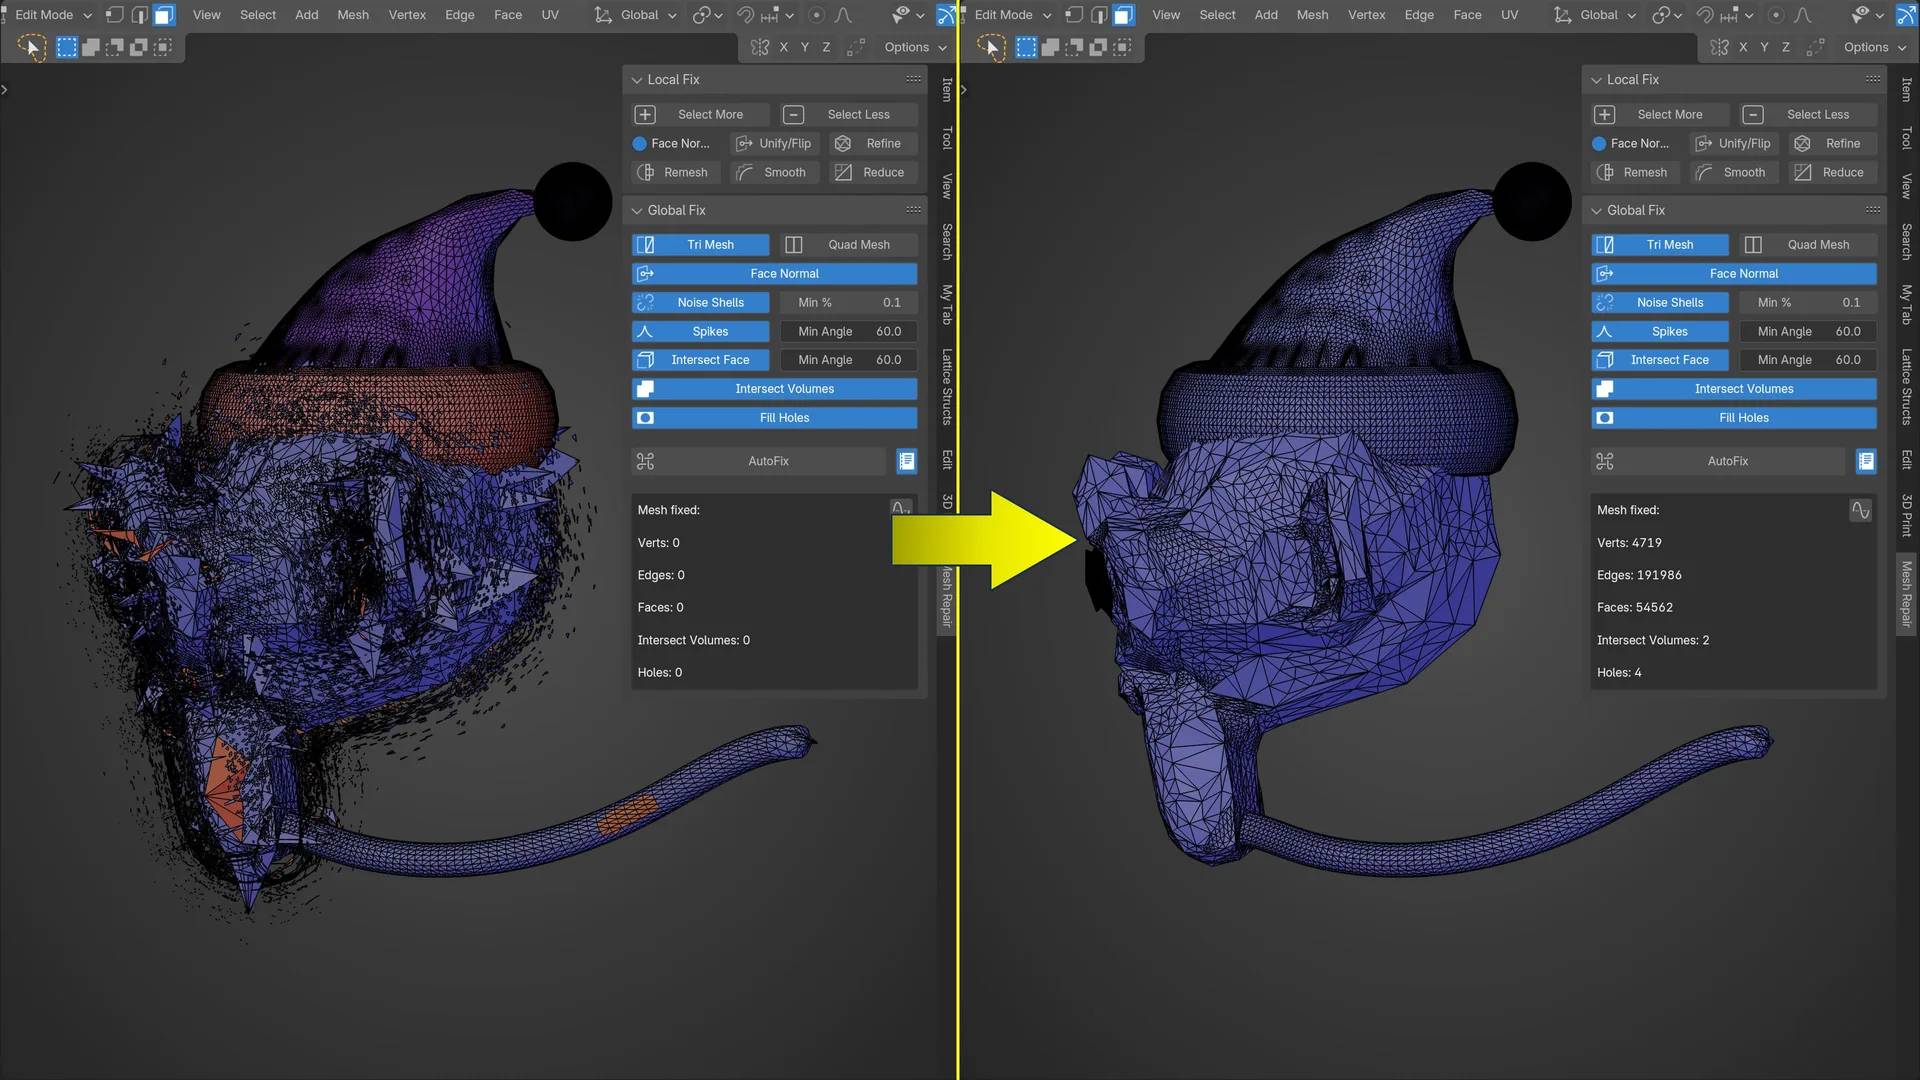Open the 3D Print sidebar tab on right
This screenshot has height=1080, width=1920.
click(x=1906, y=514)
